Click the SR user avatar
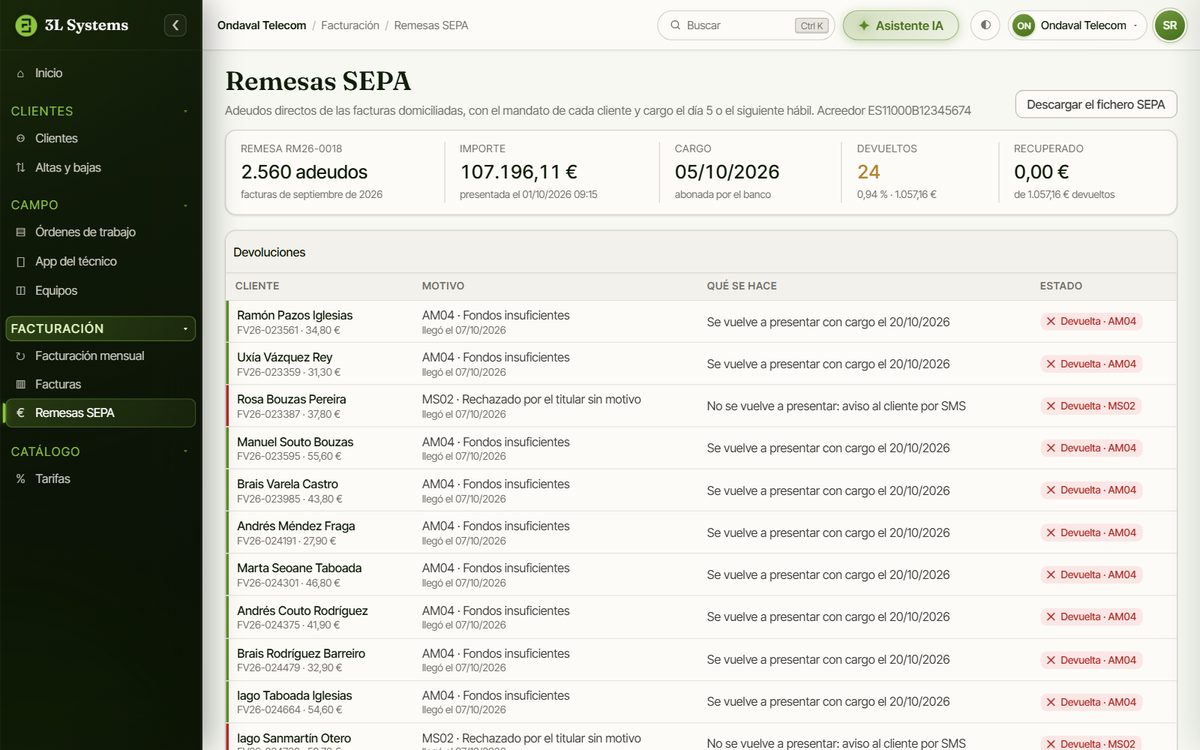Screen dimensions: 1200x750 pyautogui.click(x=1169, y=25)
